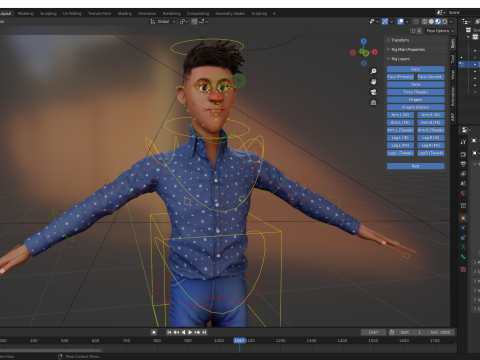The width and height of the screenshot is (480, 360).
Task: Click the blue Z axis gizmo ball
Action: [x=364, y=41]
